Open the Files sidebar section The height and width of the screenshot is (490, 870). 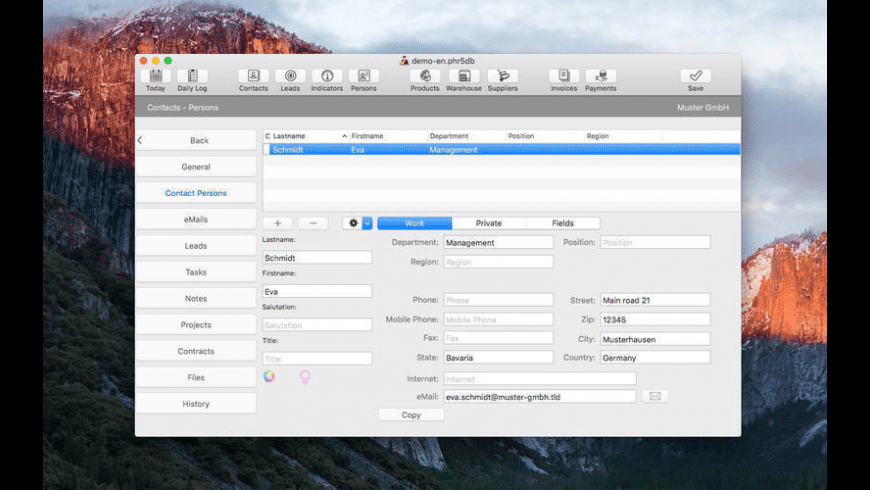click(196, 377)
